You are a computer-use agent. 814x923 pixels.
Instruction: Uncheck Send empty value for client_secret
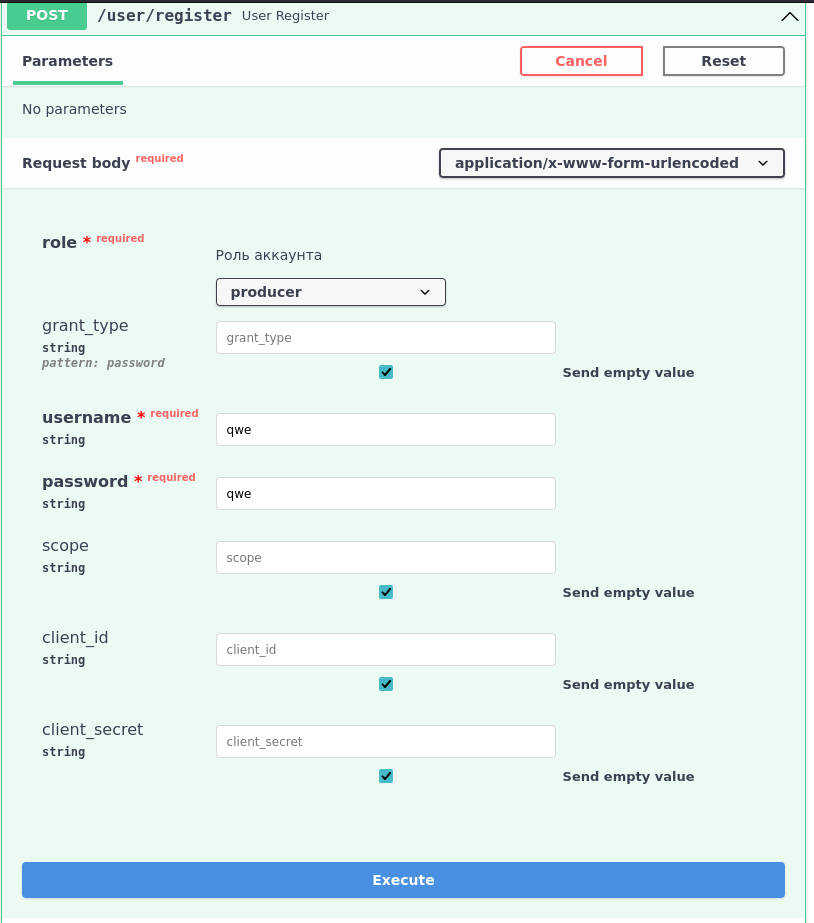385,776
